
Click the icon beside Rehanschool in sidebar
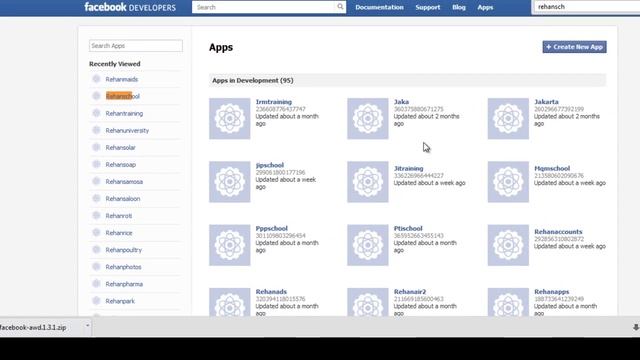click(x=96, y=96)
